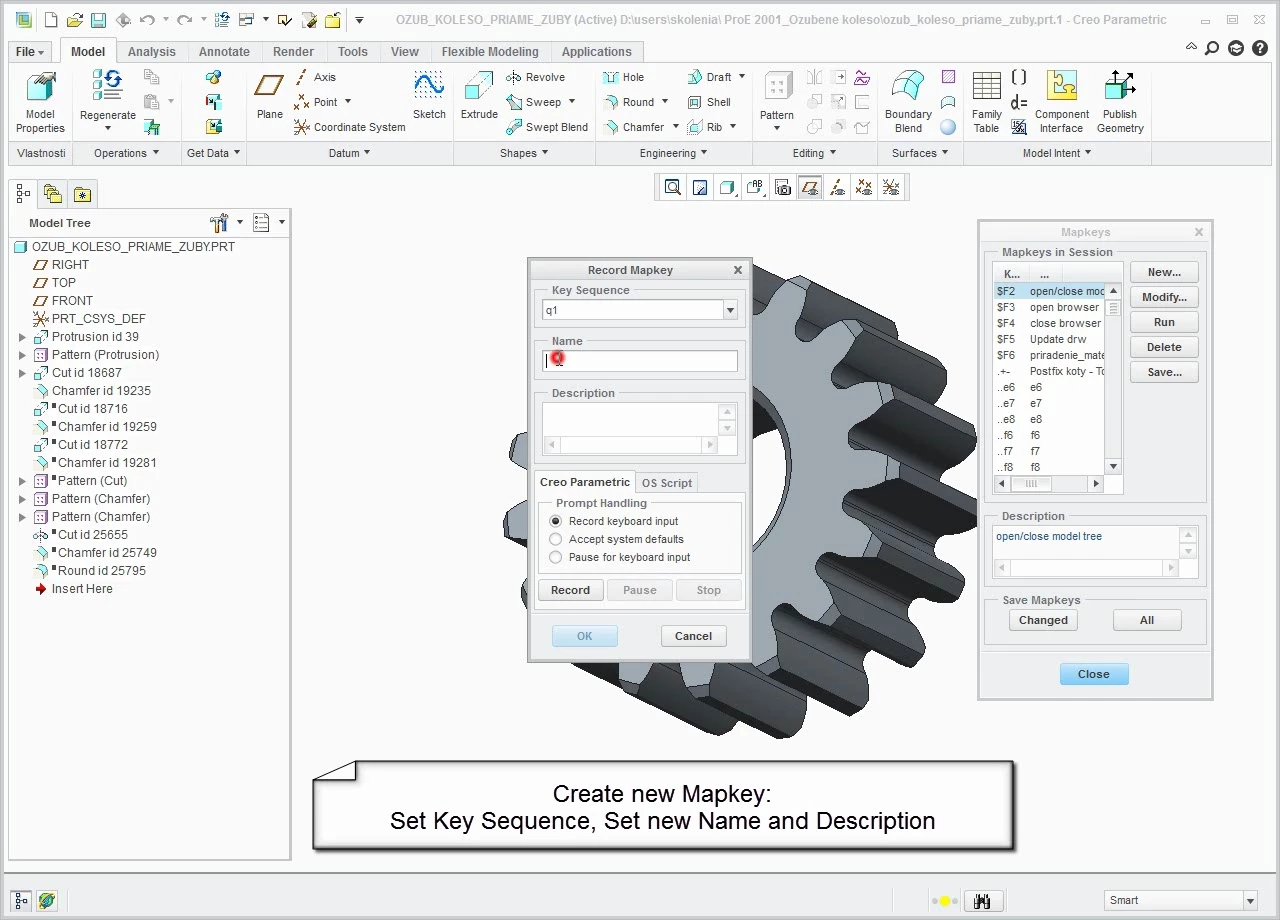
Task: Open the Key Sequence dropdown
Action: click(x=730, y=310)
